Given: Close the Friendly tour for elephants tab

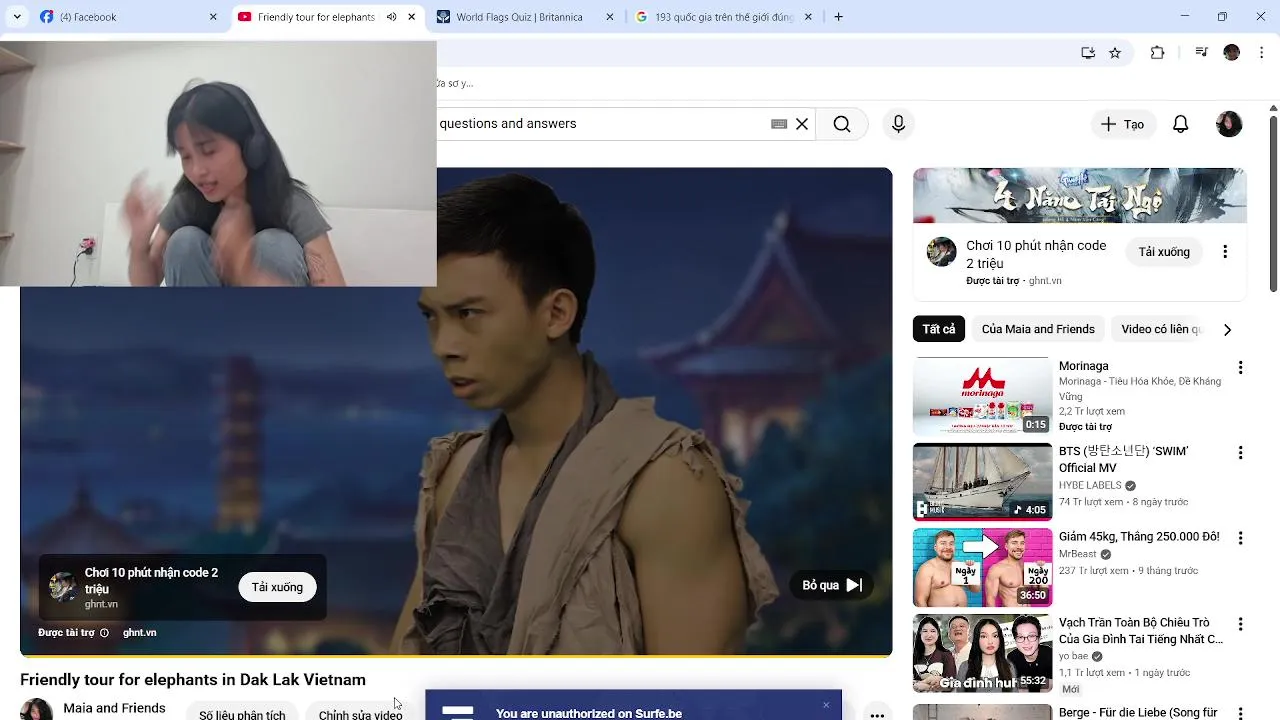Looking at the screenshot, I should tap(411, 17).
